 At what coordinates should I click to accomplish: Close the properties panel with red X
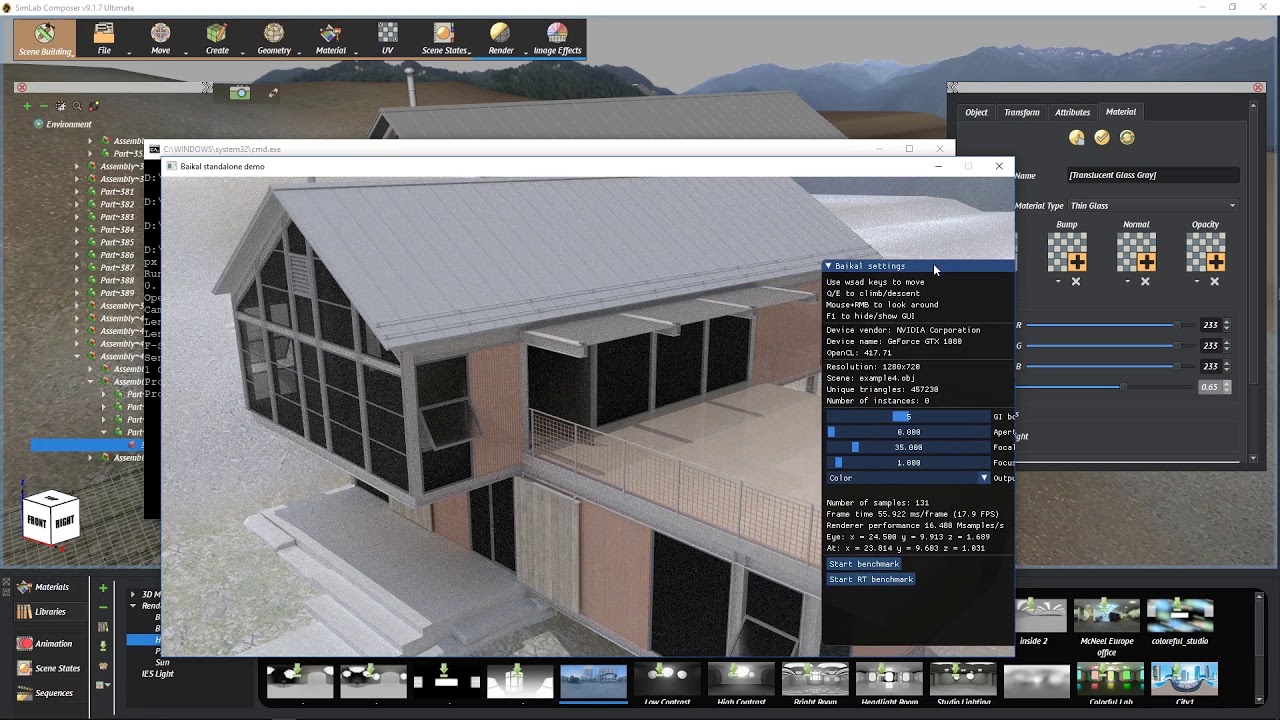click(1258, 88)
